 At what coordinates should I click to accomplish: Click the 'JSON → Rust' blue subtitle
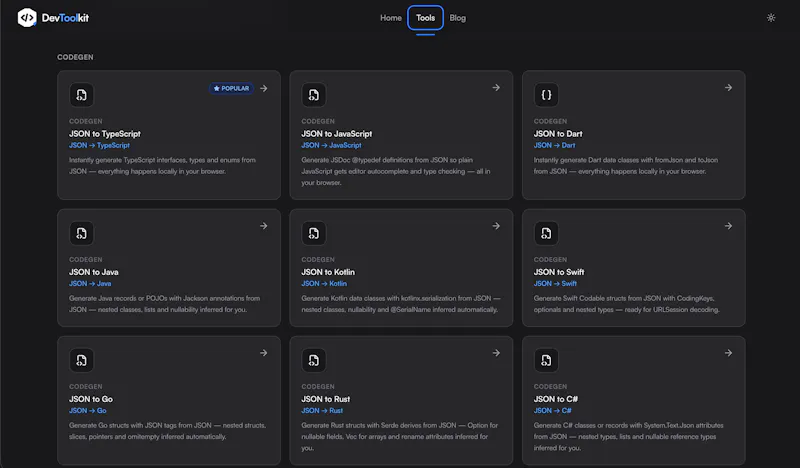pyautogui.click(x=322, y=411)
